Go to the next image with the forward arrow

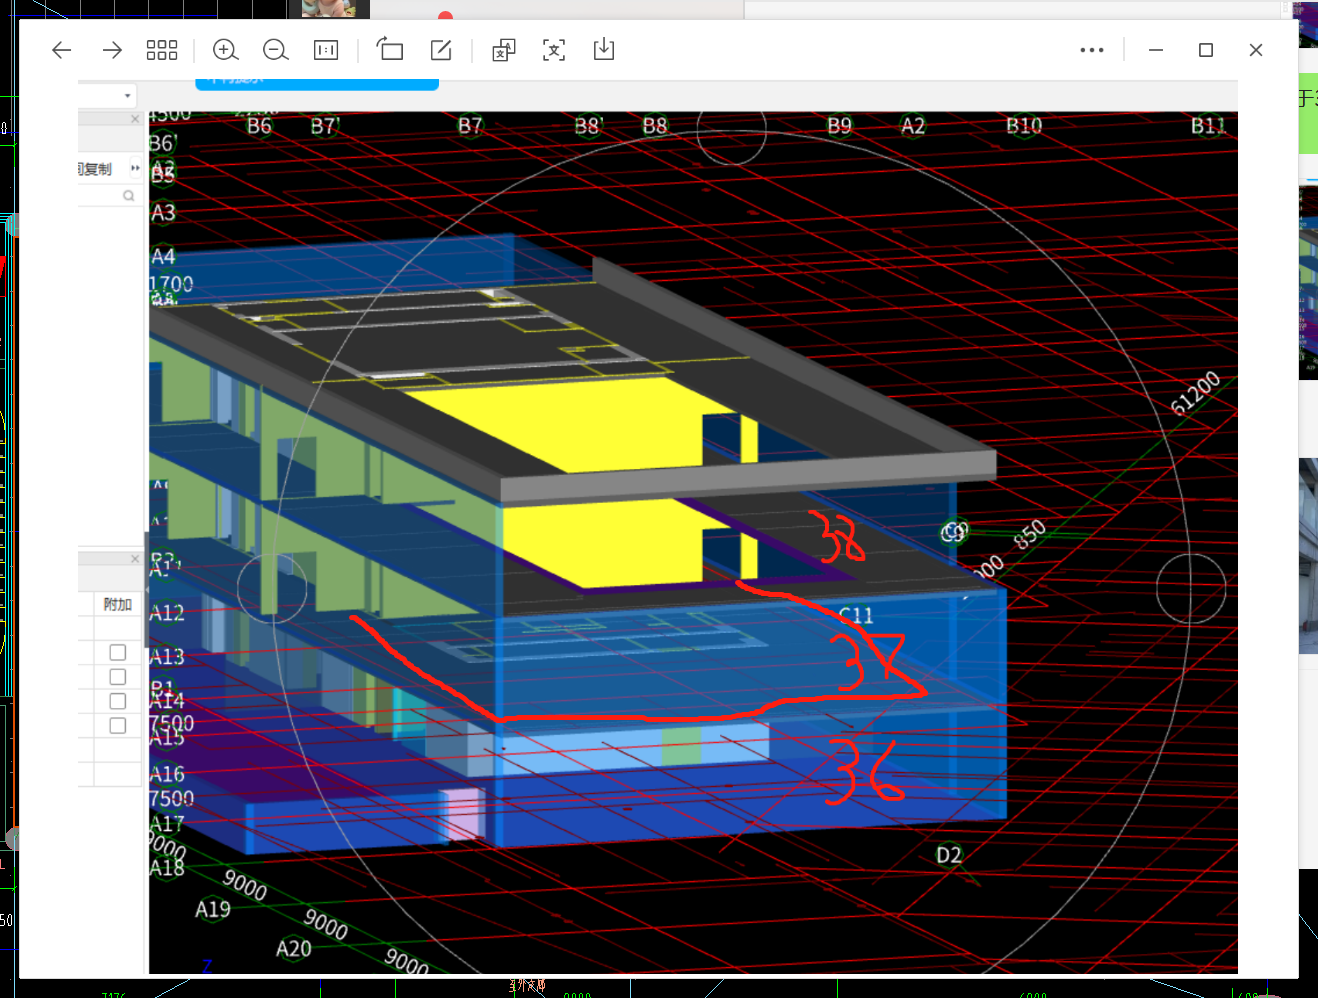click(112, 50)
